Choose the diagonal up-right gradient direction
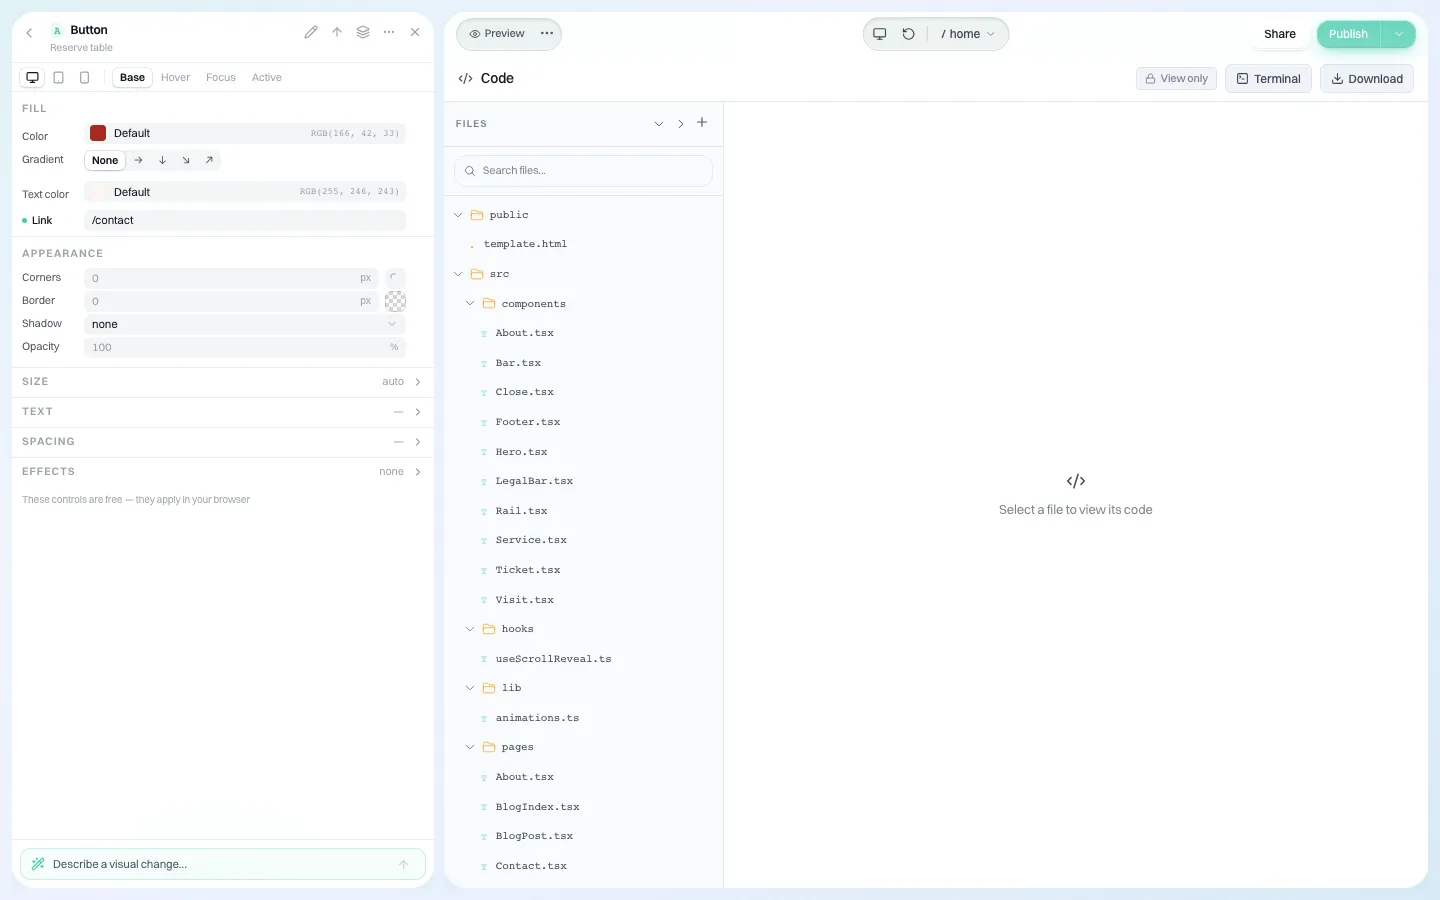 pos(209,160)
